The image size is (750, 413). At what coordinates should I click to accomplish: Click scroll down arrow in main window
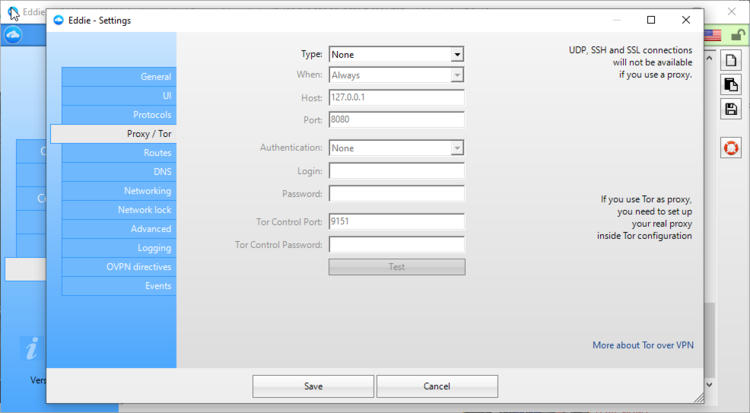tap(709, 384)
